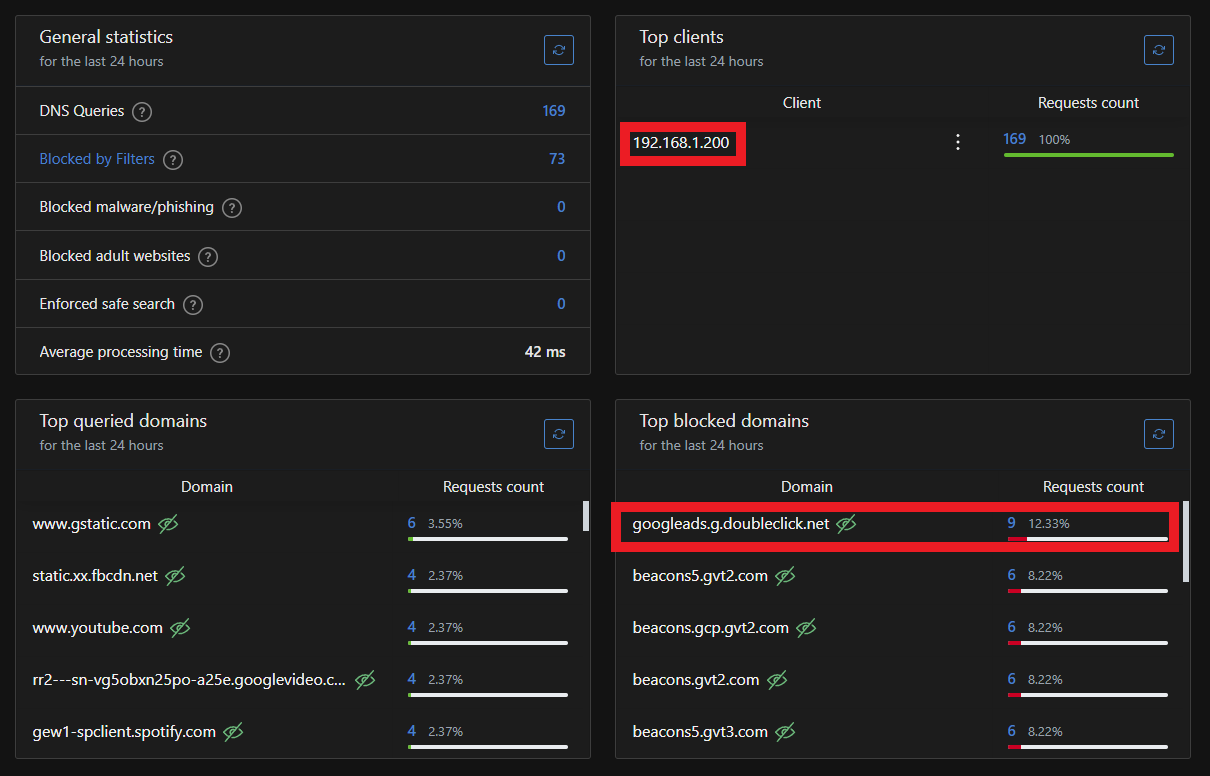Image resolution: width=1210 pixels, height=776 pixels.
Task: Open the Average processing time help tooltip
Action: (219, 352)
